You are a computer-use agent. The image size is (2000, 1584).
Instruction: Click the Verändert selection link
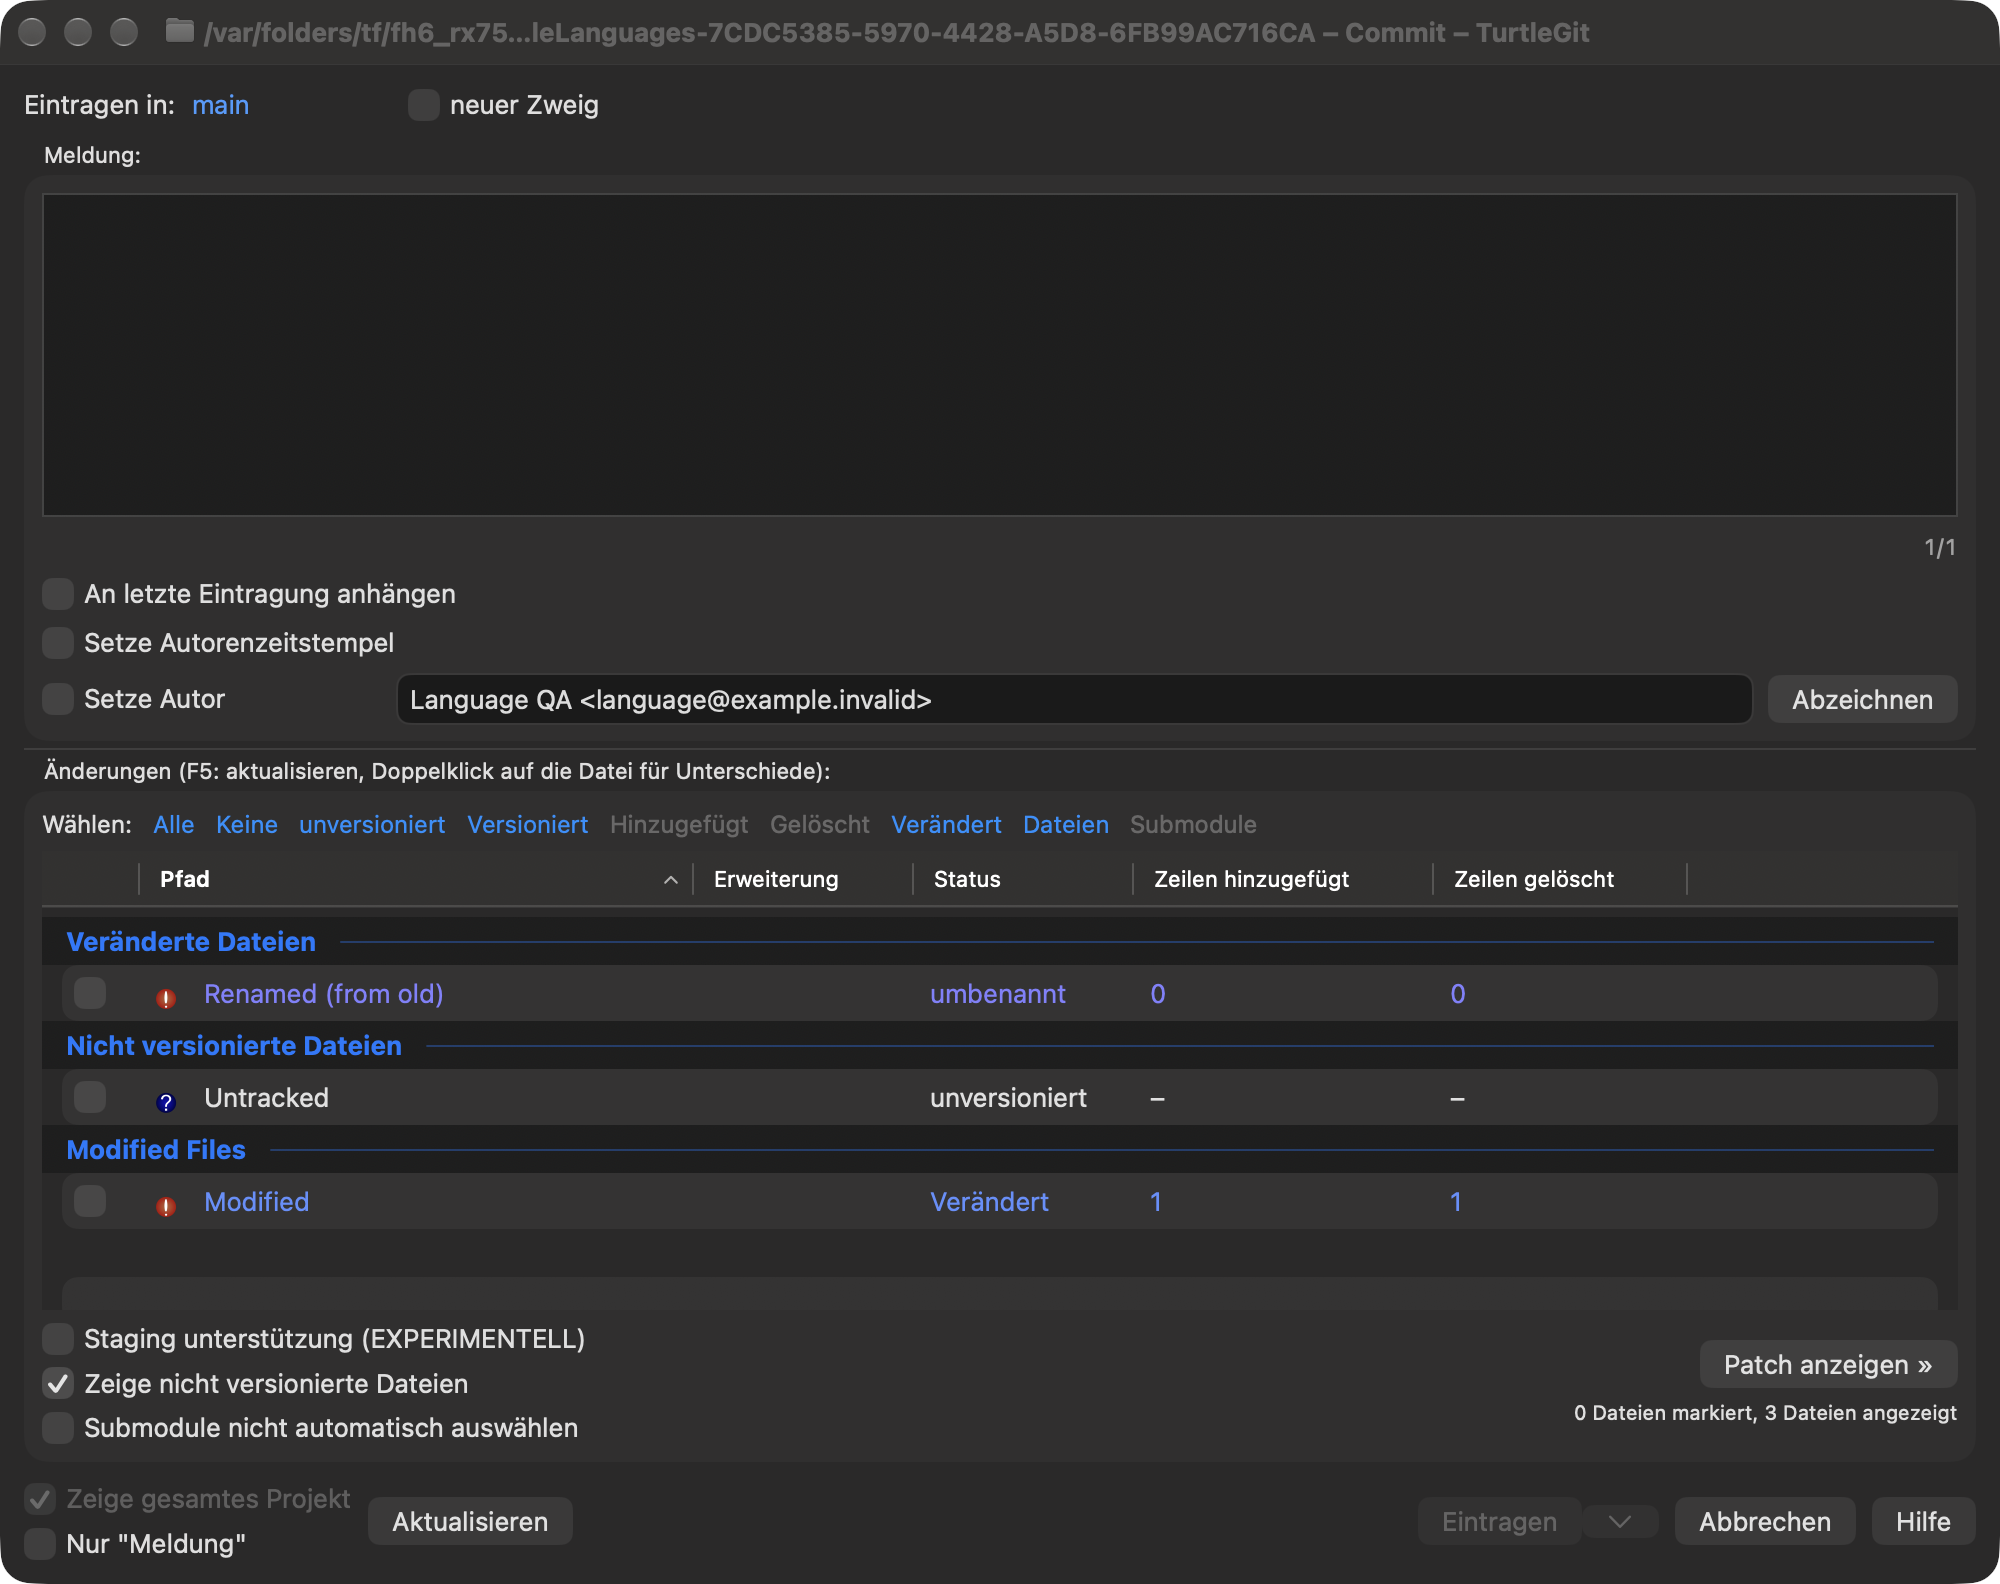click(946, 824)
